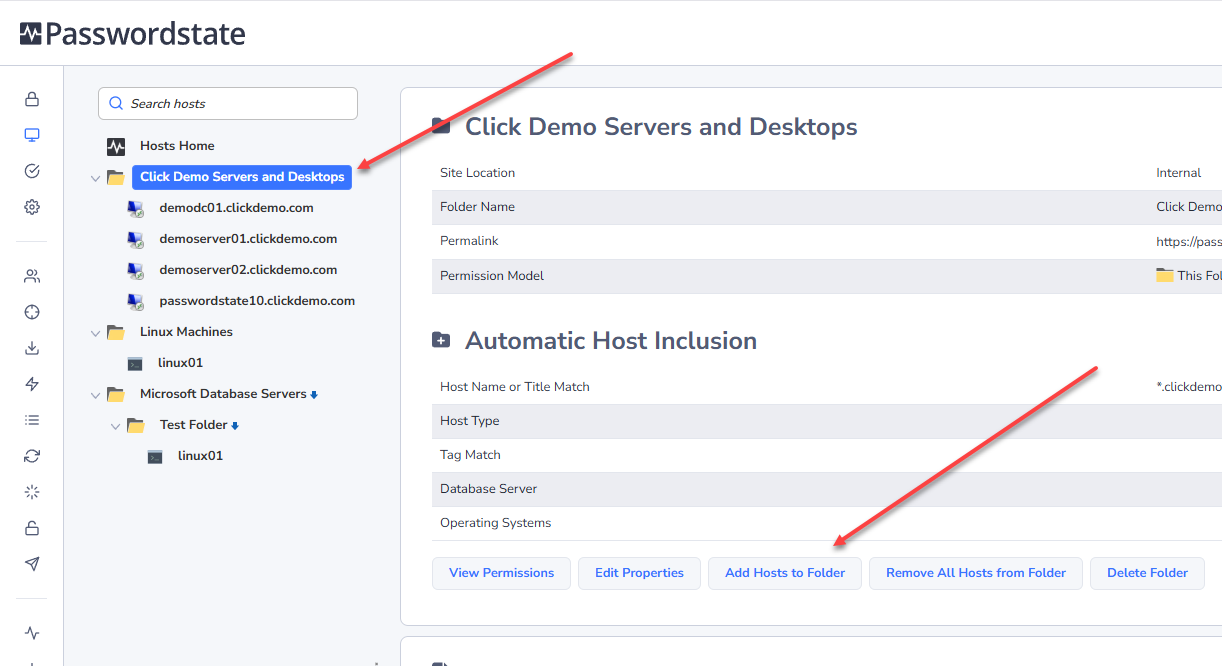Image resolution: width=1222 pixels, height=666 pixels.
Task: Click magnifier icon in Search hosts box
Action: point(116,104)
